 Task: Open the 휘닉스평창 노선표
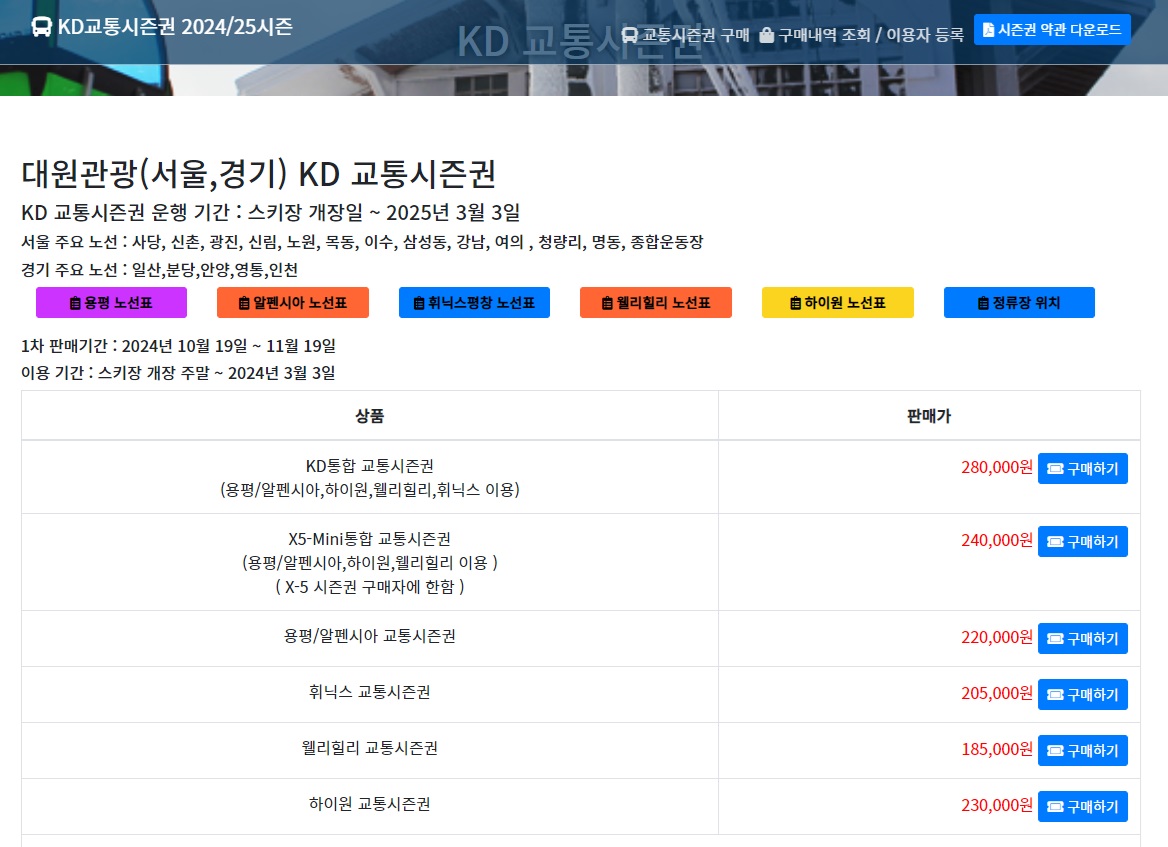tap(474, 302)
